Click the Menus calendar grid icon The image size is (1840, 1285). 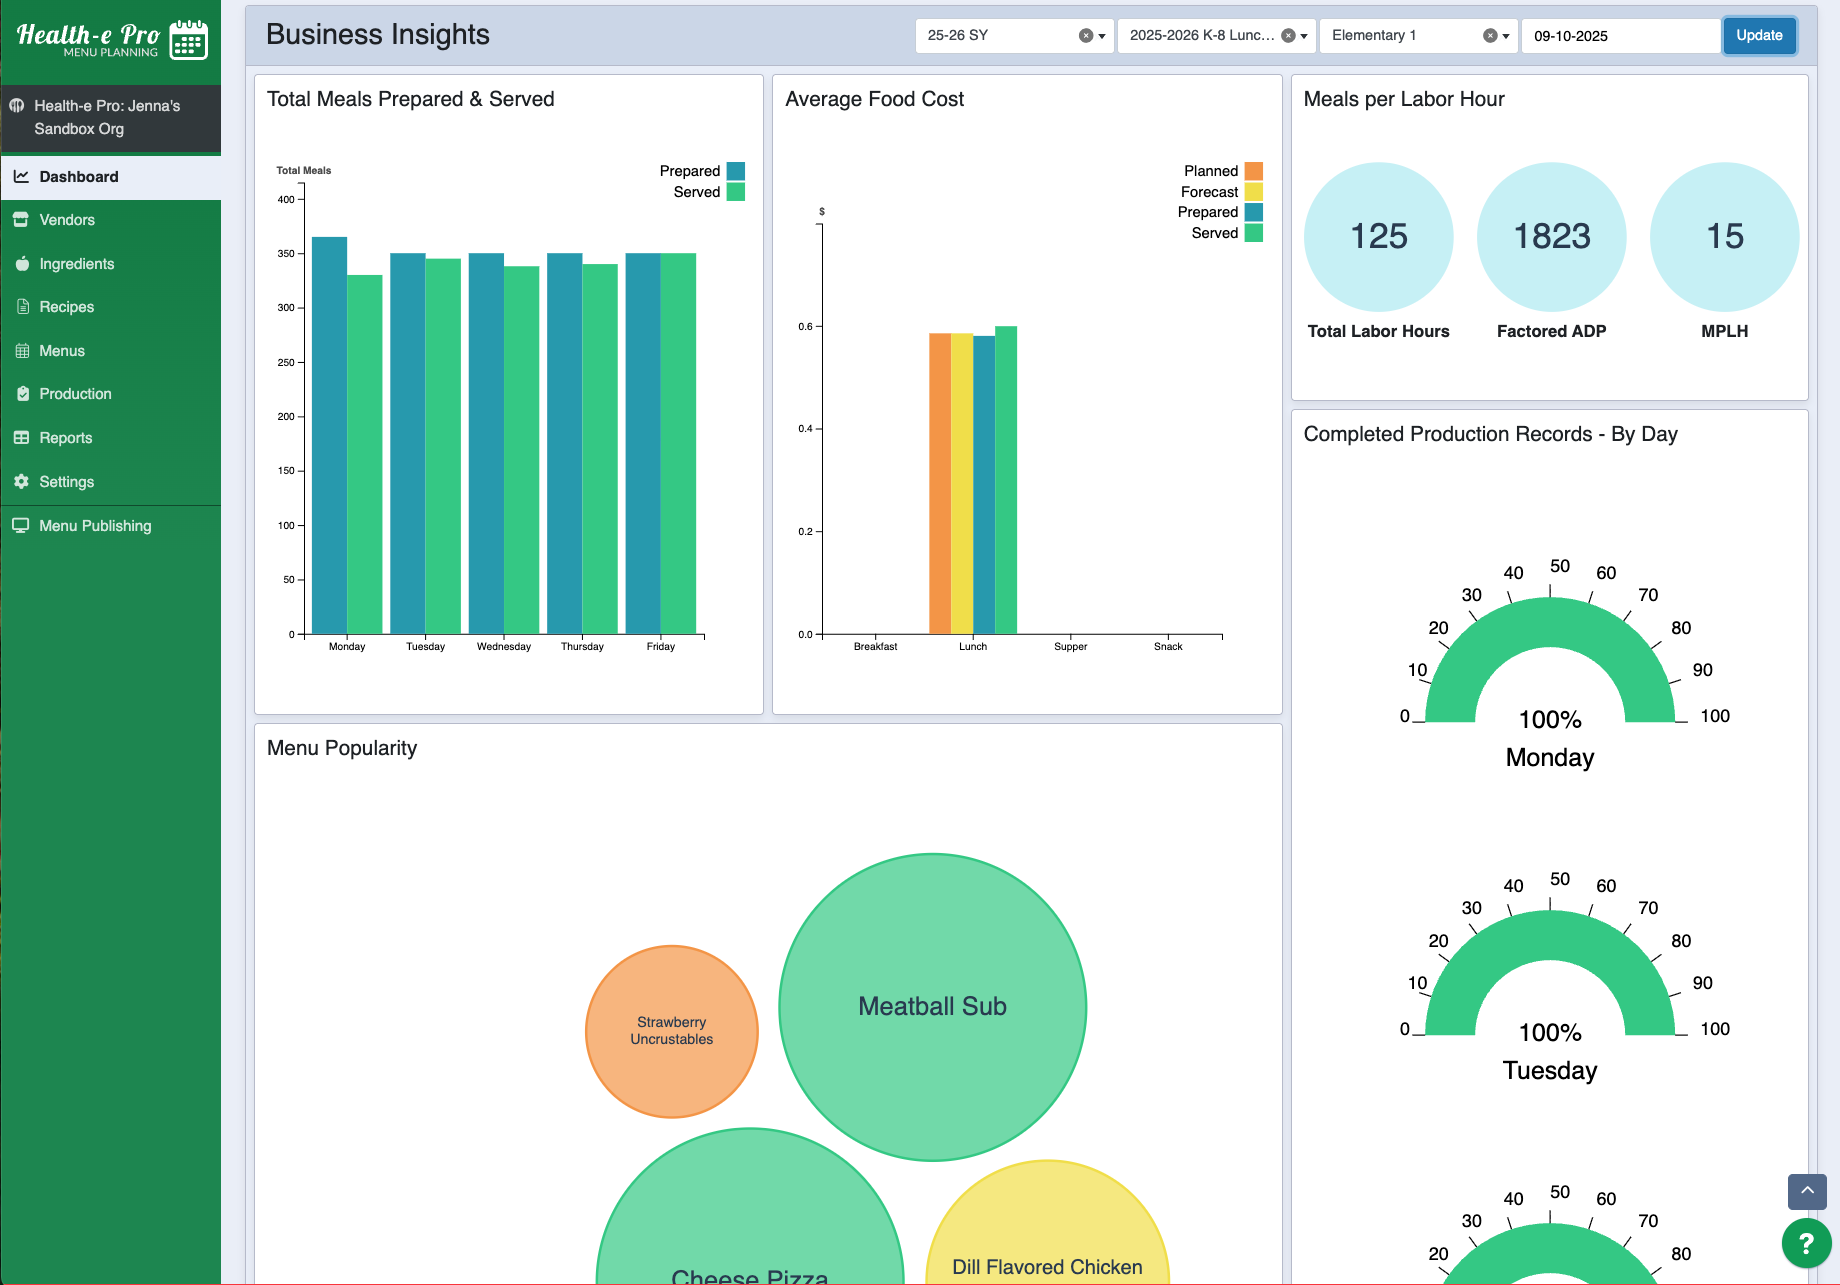click(22, 351)
